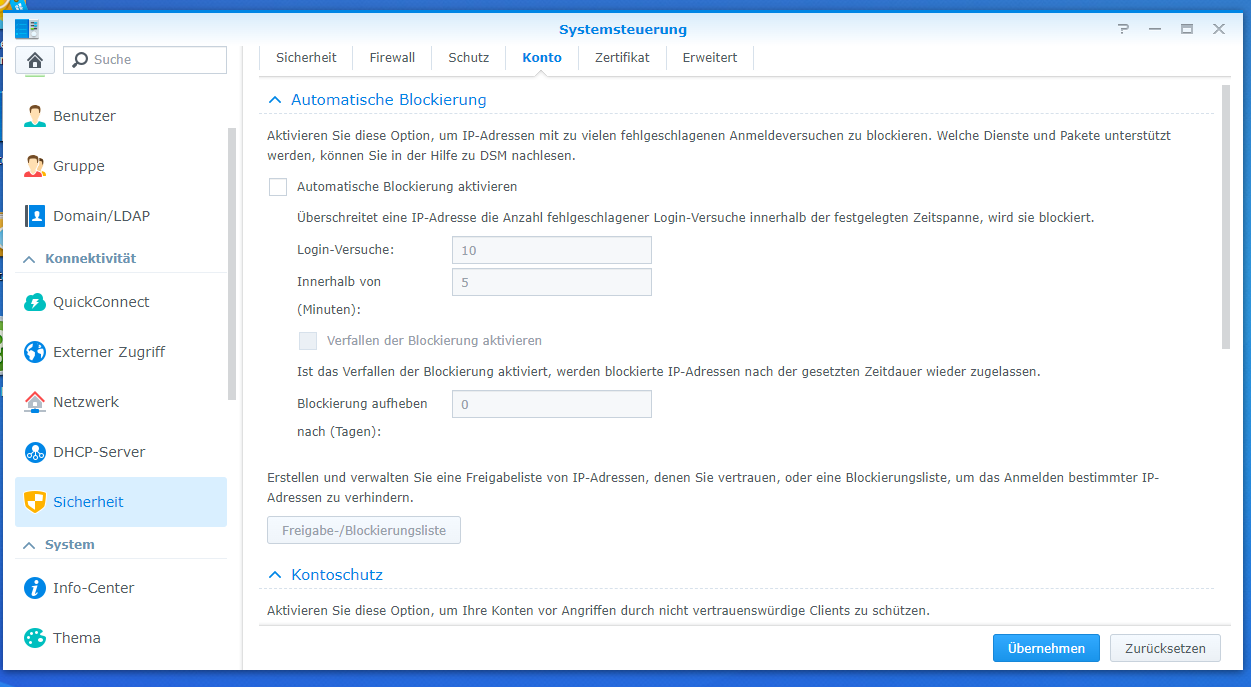Click the Systemsteuerung app icon in title bar
Viewport: 1251px width, 687px height.
pyautogui.click(x=27, y=29)
